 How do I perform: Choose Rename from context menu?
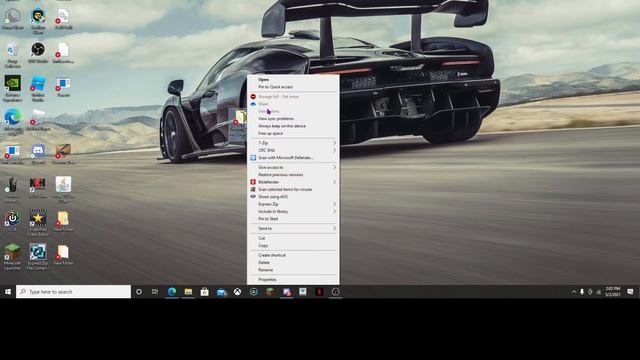293,270
